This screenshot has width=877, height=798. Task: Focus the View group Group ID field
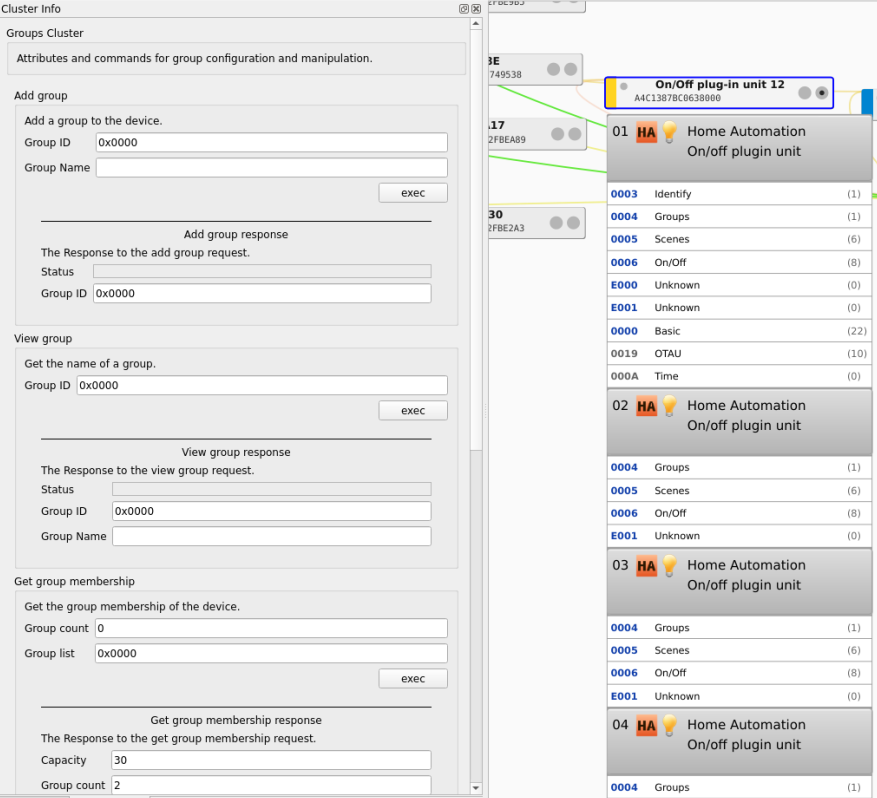262,385
